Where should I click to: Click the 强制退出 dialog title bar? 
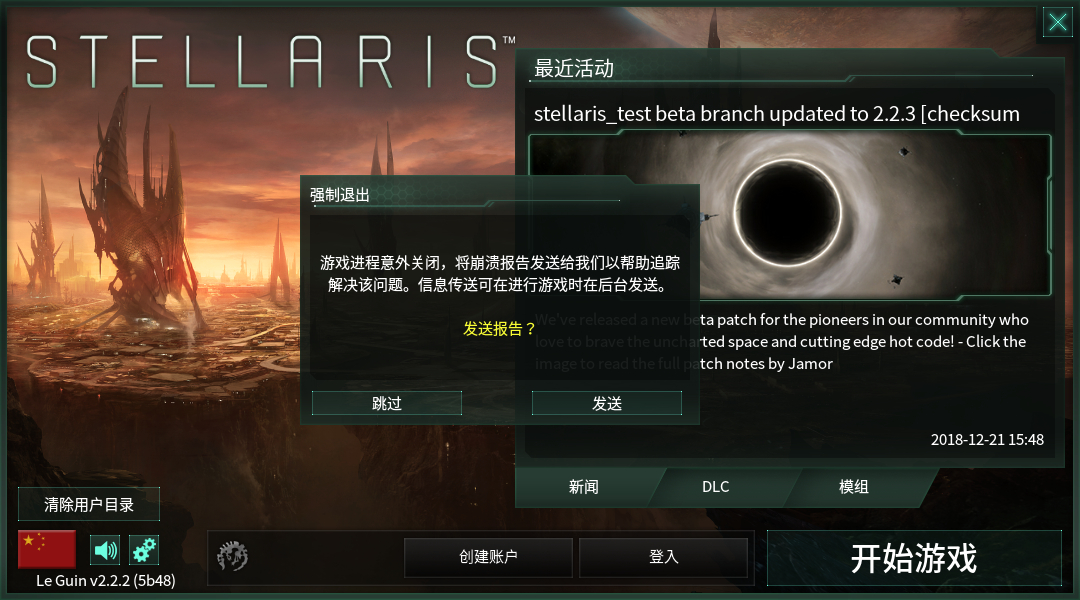(465, 194)
